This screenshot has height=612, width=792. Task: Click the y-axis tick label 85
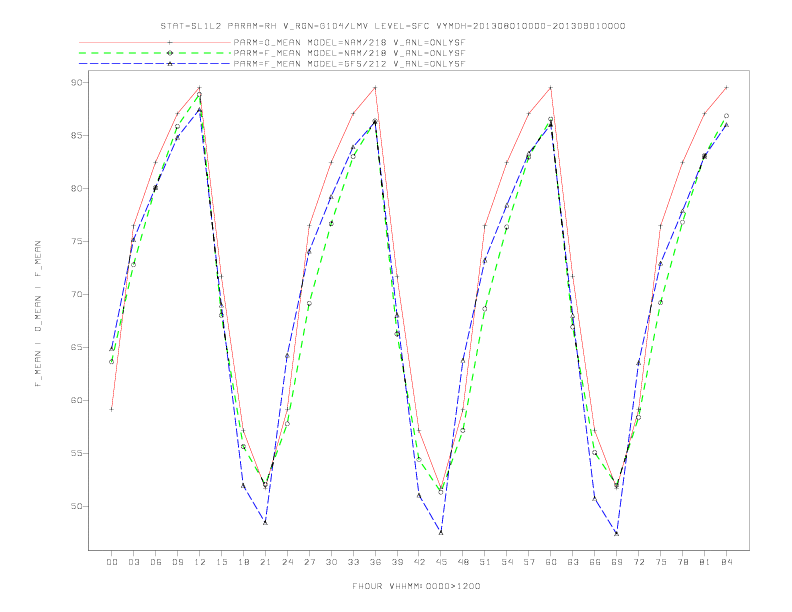tap(77, 135)
